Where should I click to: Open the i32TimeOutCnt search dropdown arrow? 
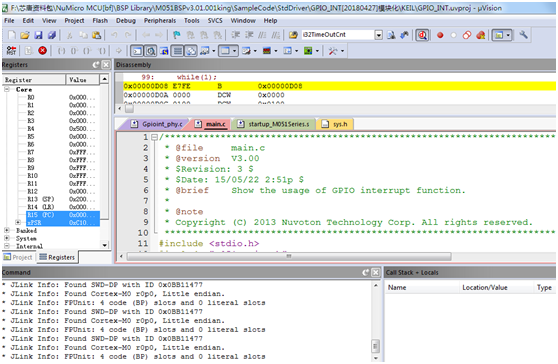[379, 35]
